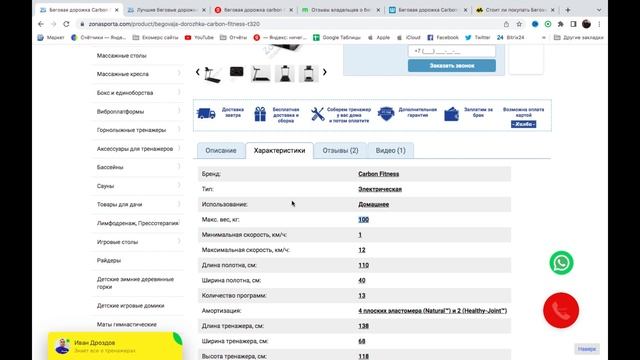Open the Райдеры sidebar category
This screenshot has width=640, height=360.
pyautogui.click(x=109, y=260)
